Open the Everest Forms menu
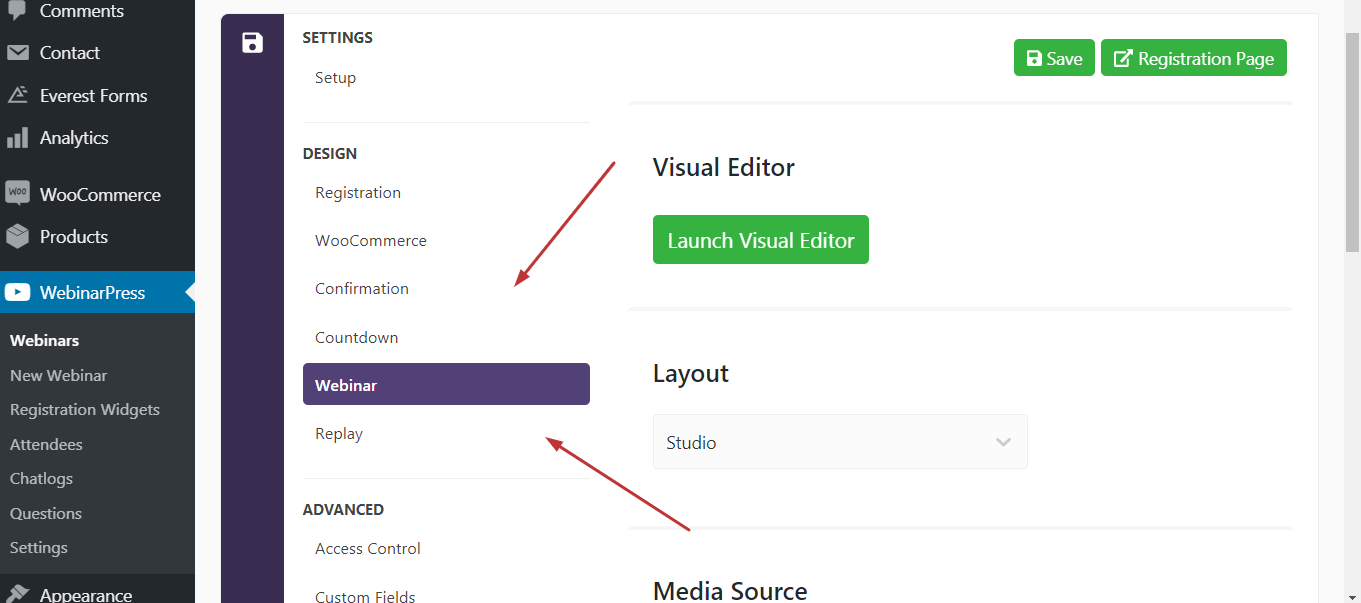The height and width of the screenshot is (603, 1361). pyautogui.click(x=97, y=96)
